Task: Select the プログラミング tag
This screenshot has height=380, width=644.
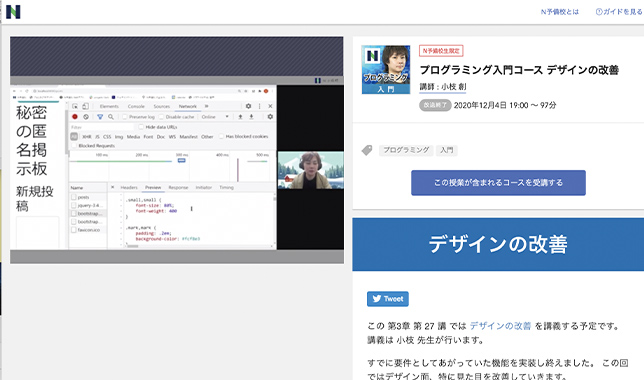Action: pos(406,150)
